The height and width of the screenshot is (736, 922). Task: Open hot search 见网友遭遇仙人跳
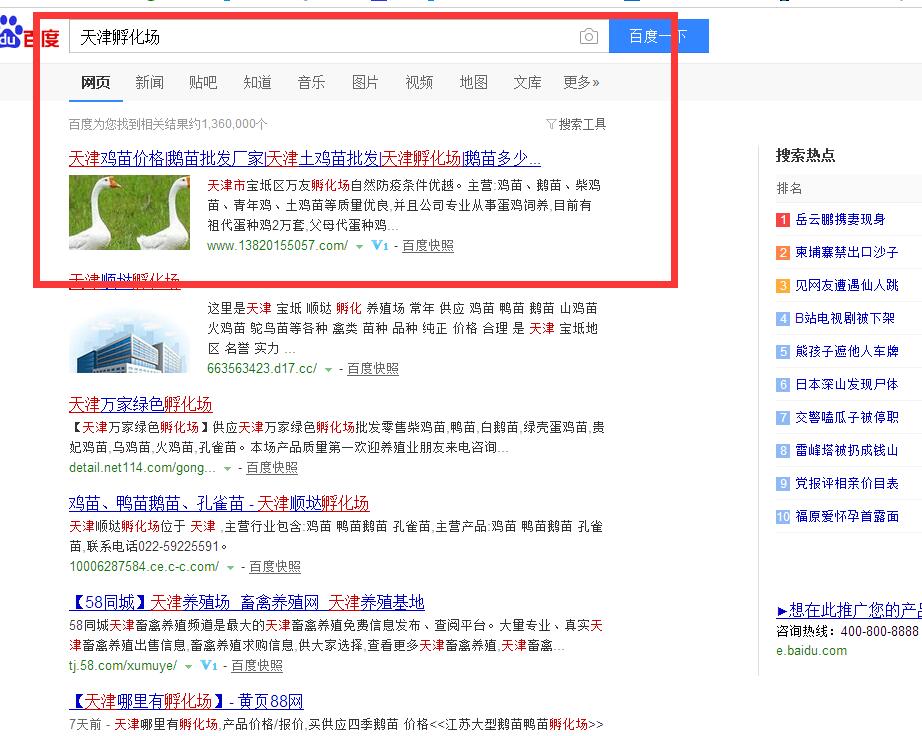point(847,286)
